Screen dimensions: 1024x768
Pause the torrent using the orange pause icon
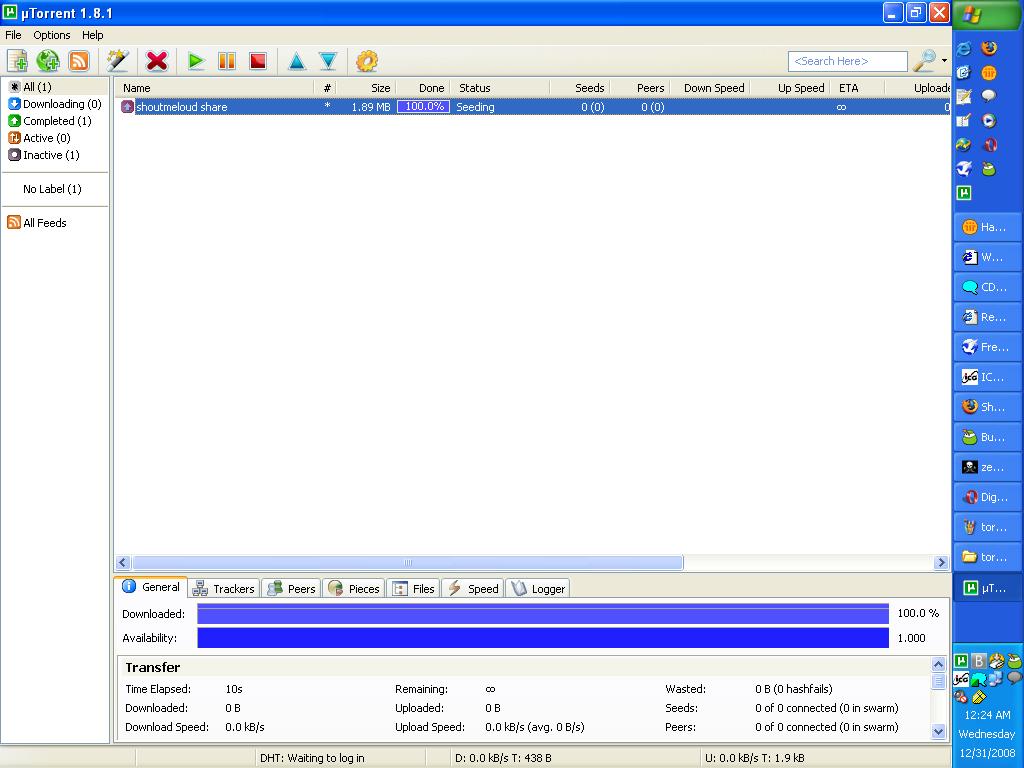(227, 61)
